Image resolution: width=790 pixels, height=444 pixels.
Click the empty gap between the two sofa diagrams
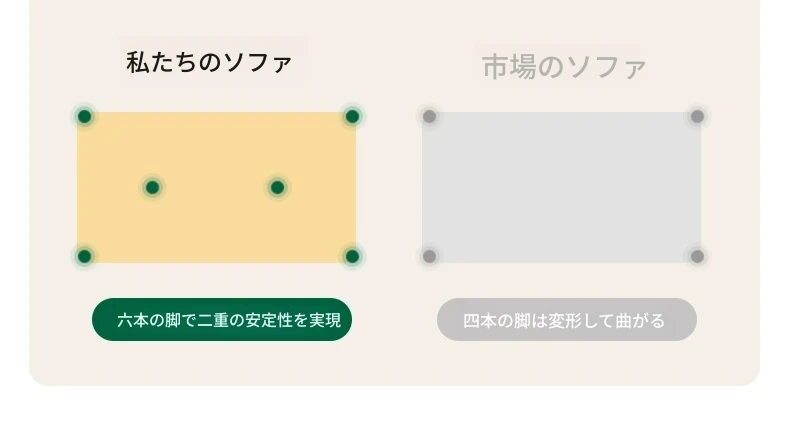point(389,187)
